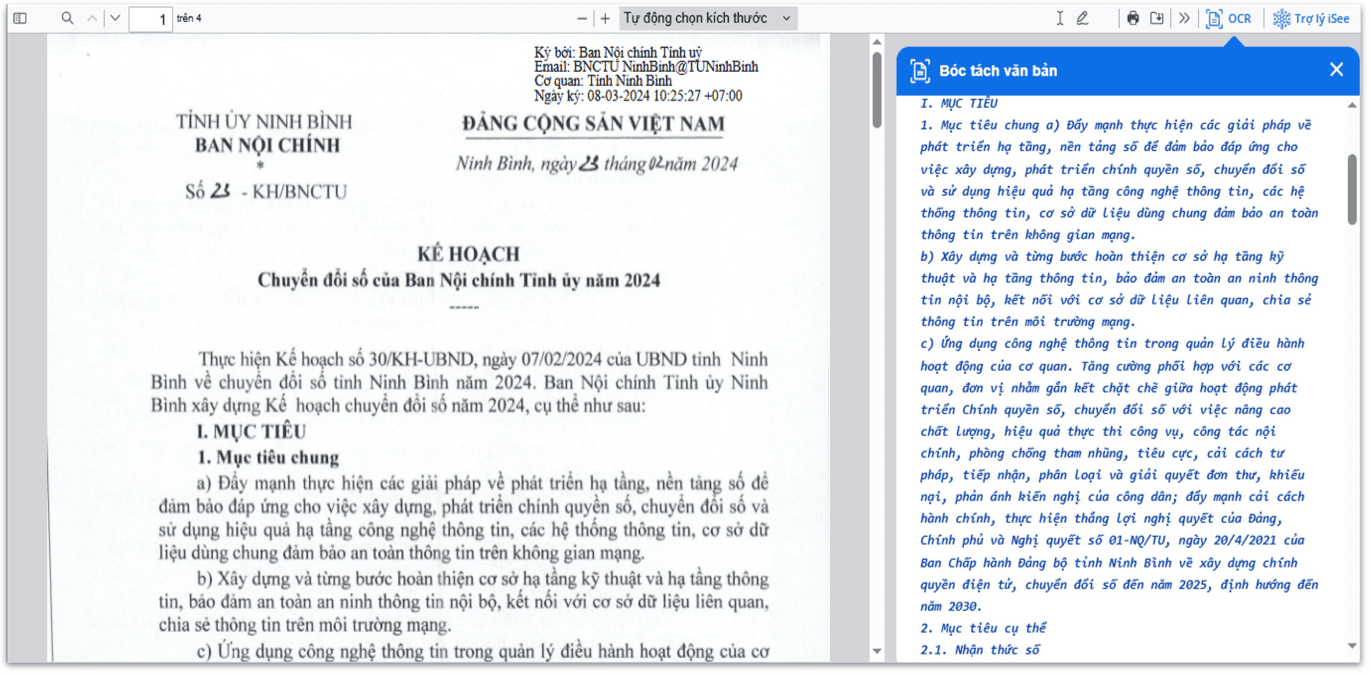Screen dimensions: 1371x675
Task: Go to the previous page
Action: click(93, 18)
